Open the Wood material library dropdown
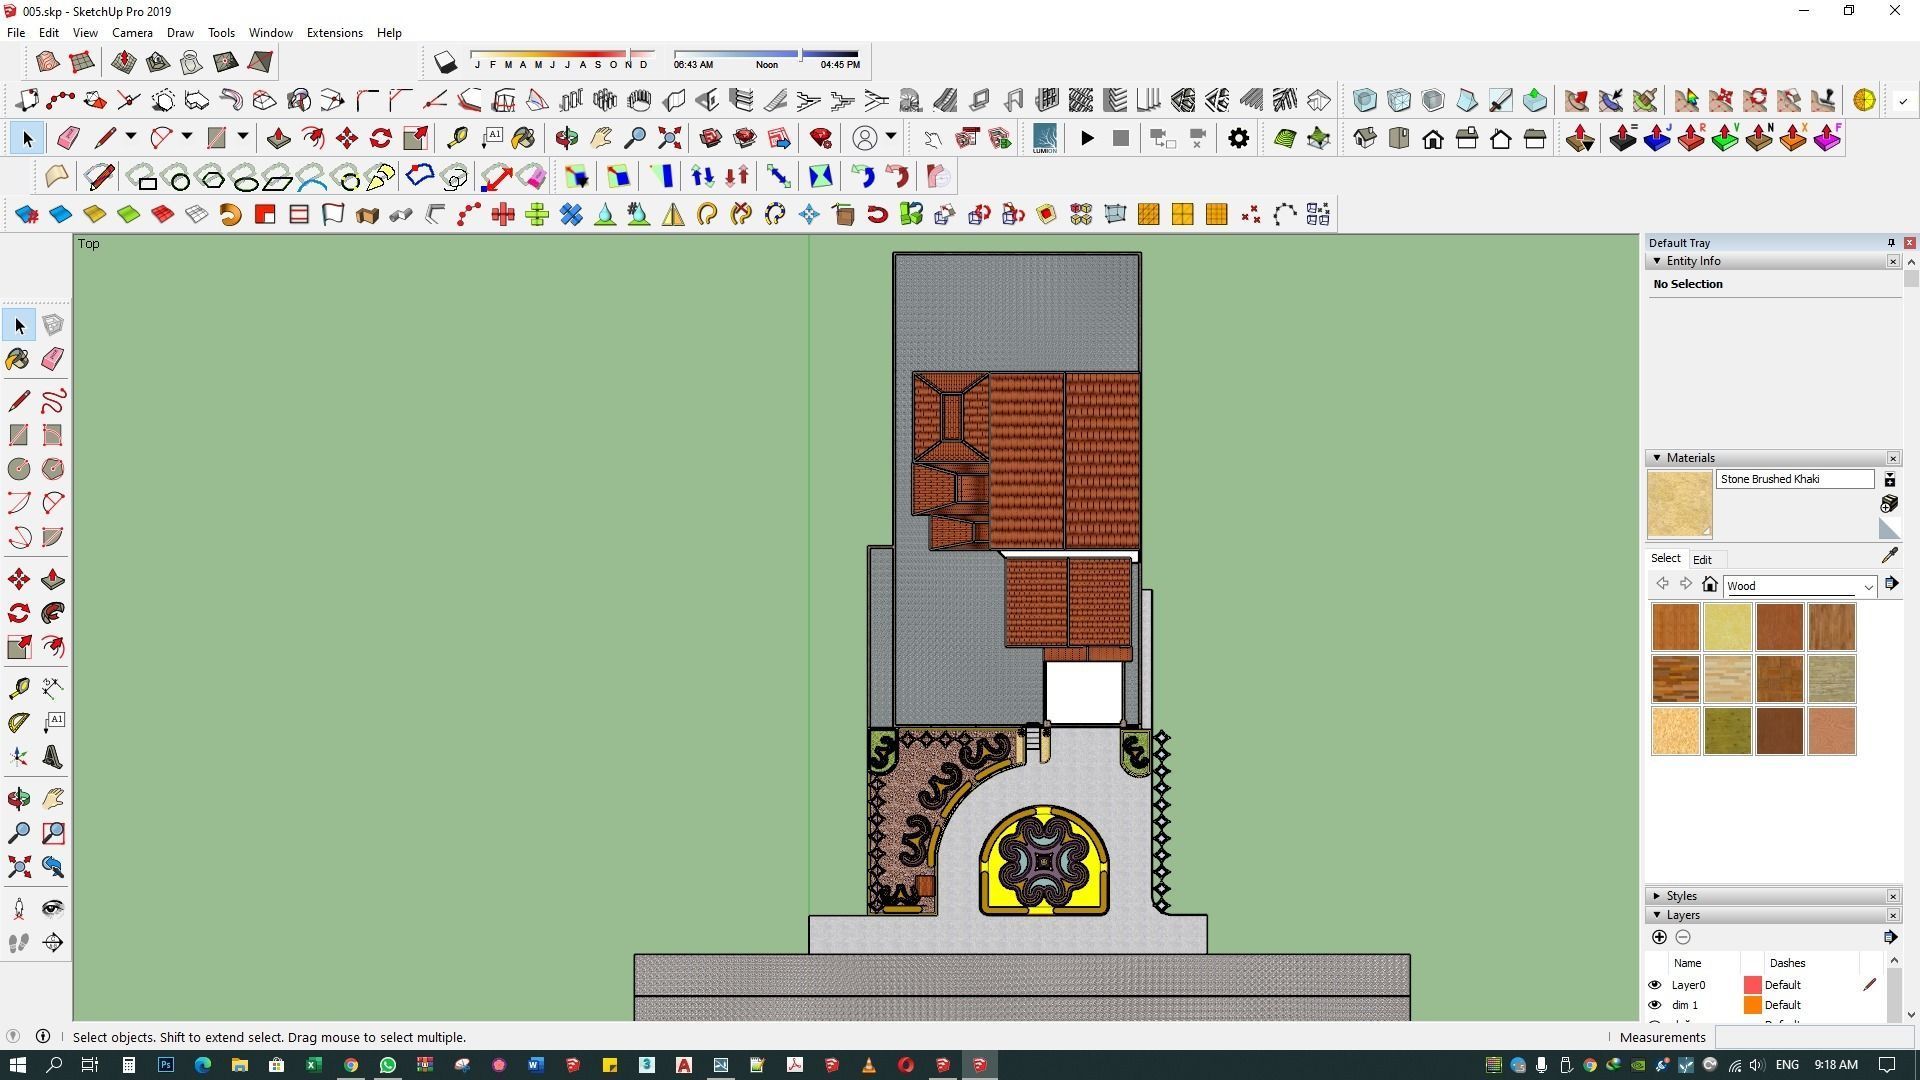Image resolution: width=1920 pixels, height=1080 pixels. click(1867, 587)
